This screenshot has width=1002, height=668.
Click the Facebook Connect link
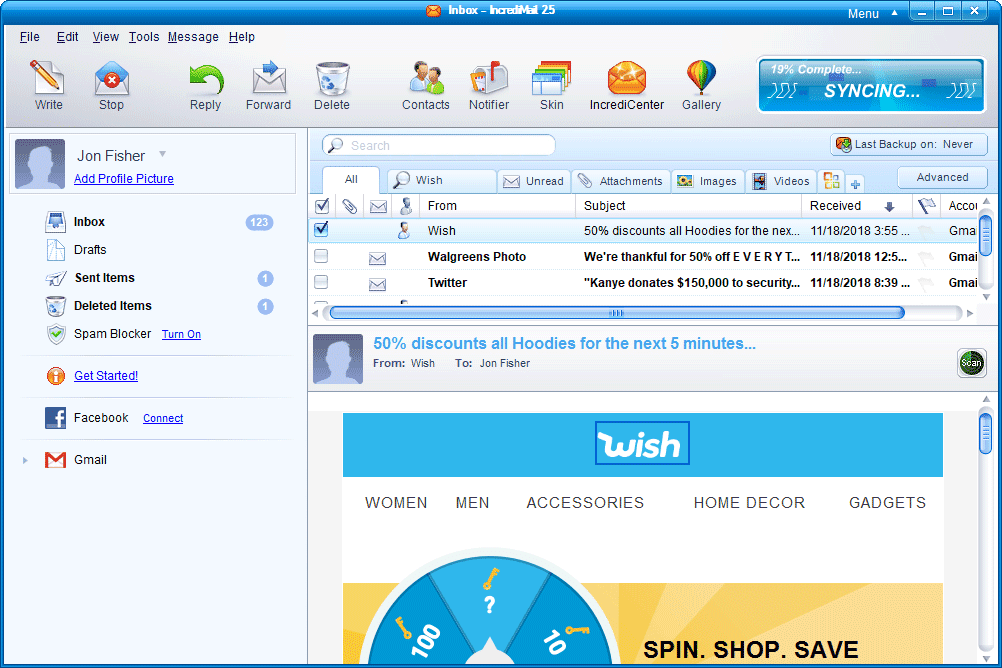pyautogui.click(x=163, y=418)
